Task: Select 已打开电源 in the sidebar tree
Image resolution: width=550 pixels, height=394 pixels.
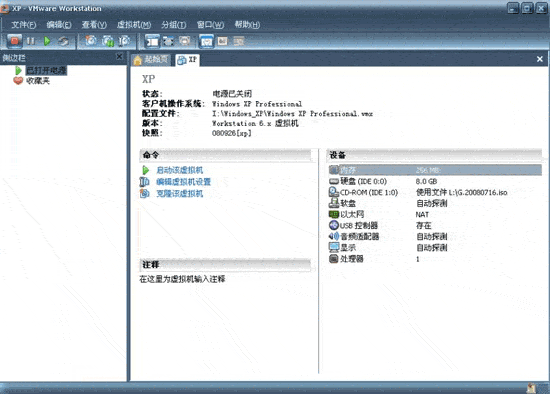Action: coord(46,70)
